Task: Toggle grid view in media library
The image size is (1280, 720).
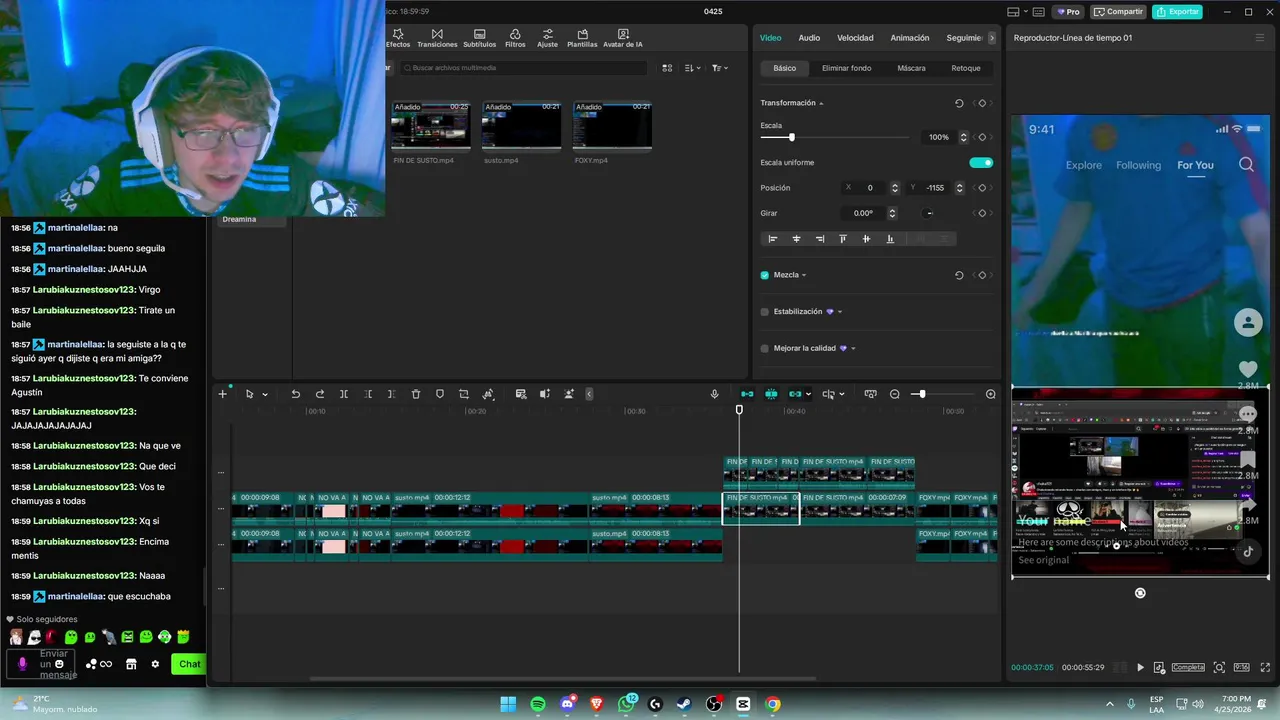Action: pos(667,68)
